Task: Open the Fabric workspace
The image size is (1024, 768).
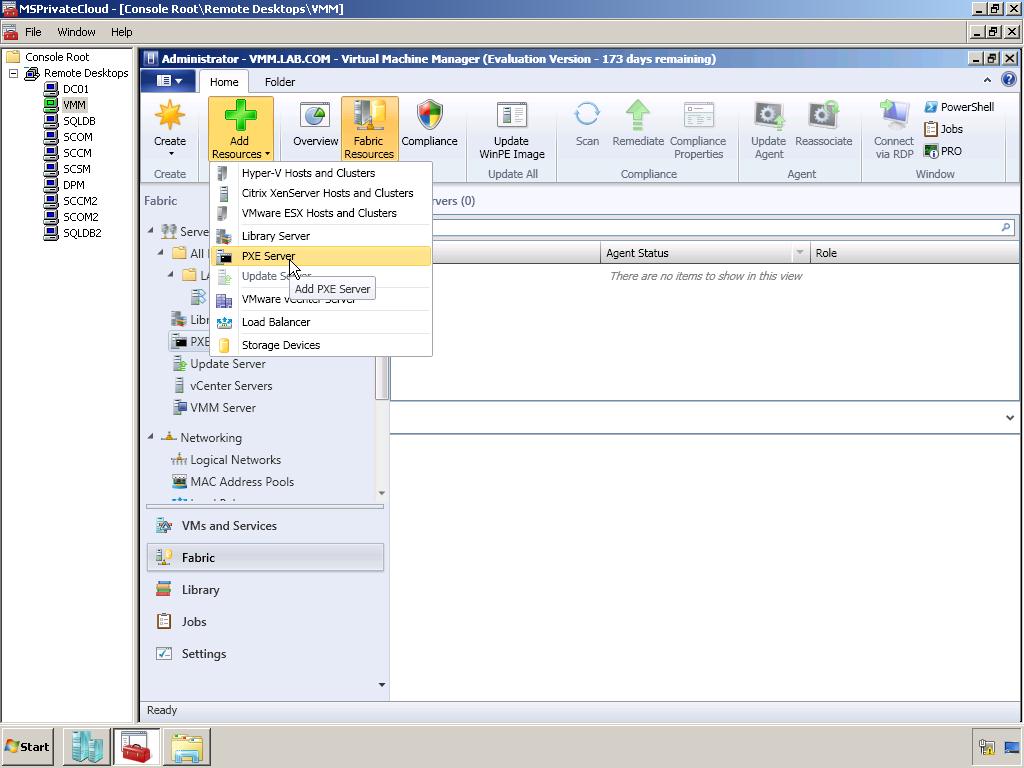Action: [x=265, y=558]
